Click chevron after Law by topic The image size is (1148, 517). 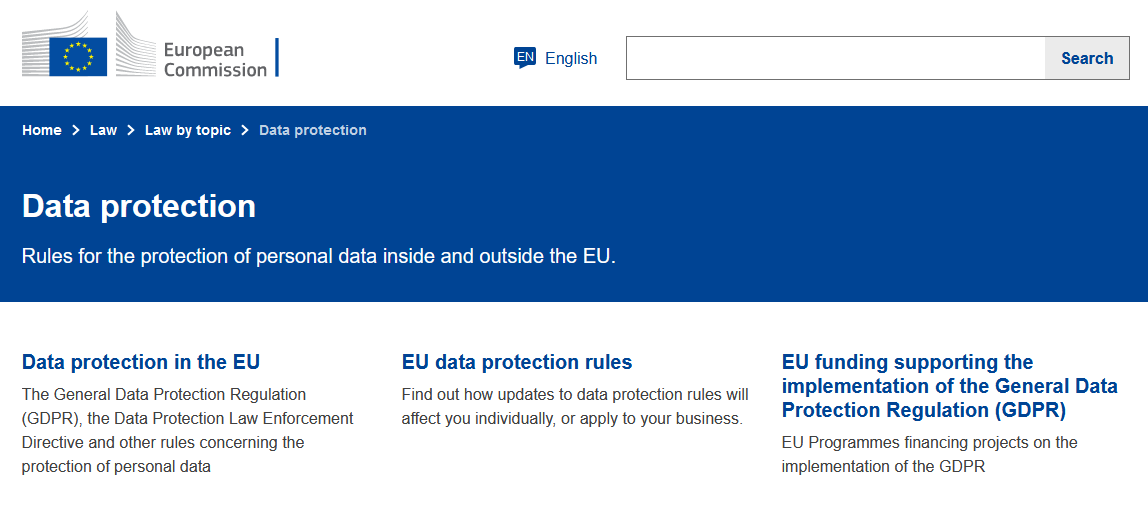pos(245,130)
